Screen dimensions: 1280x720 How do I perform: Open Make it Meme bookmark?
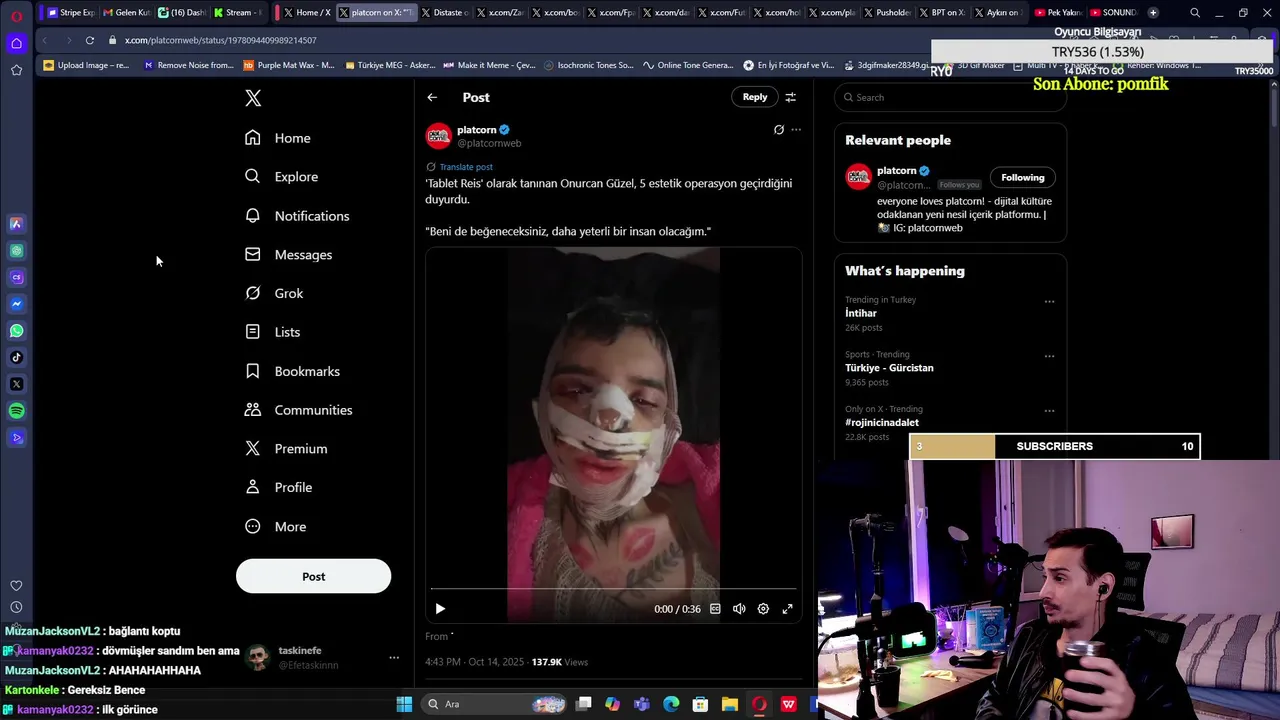click(x=490, y=65)
